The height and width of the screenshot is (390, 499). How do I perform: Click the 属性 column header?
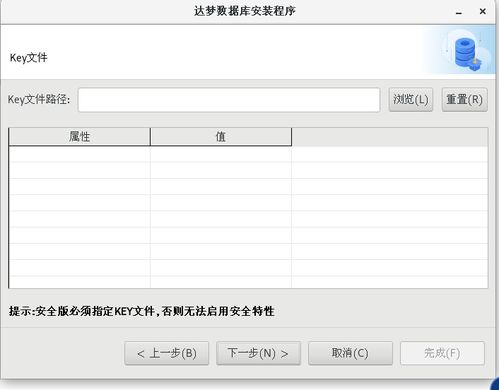point(79,137)
